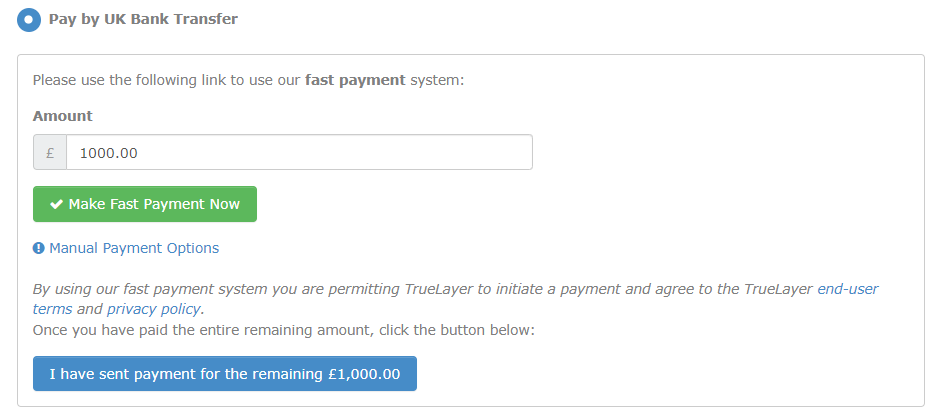
Task: Open the Manual Payment Options link
Action: point(133,248)
